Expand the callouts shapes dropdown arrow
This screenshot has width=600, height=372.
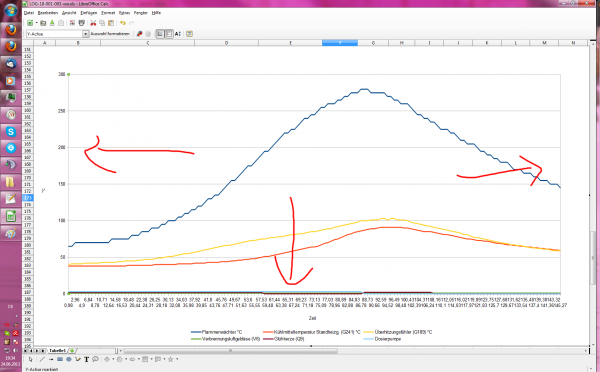point(165,359)
